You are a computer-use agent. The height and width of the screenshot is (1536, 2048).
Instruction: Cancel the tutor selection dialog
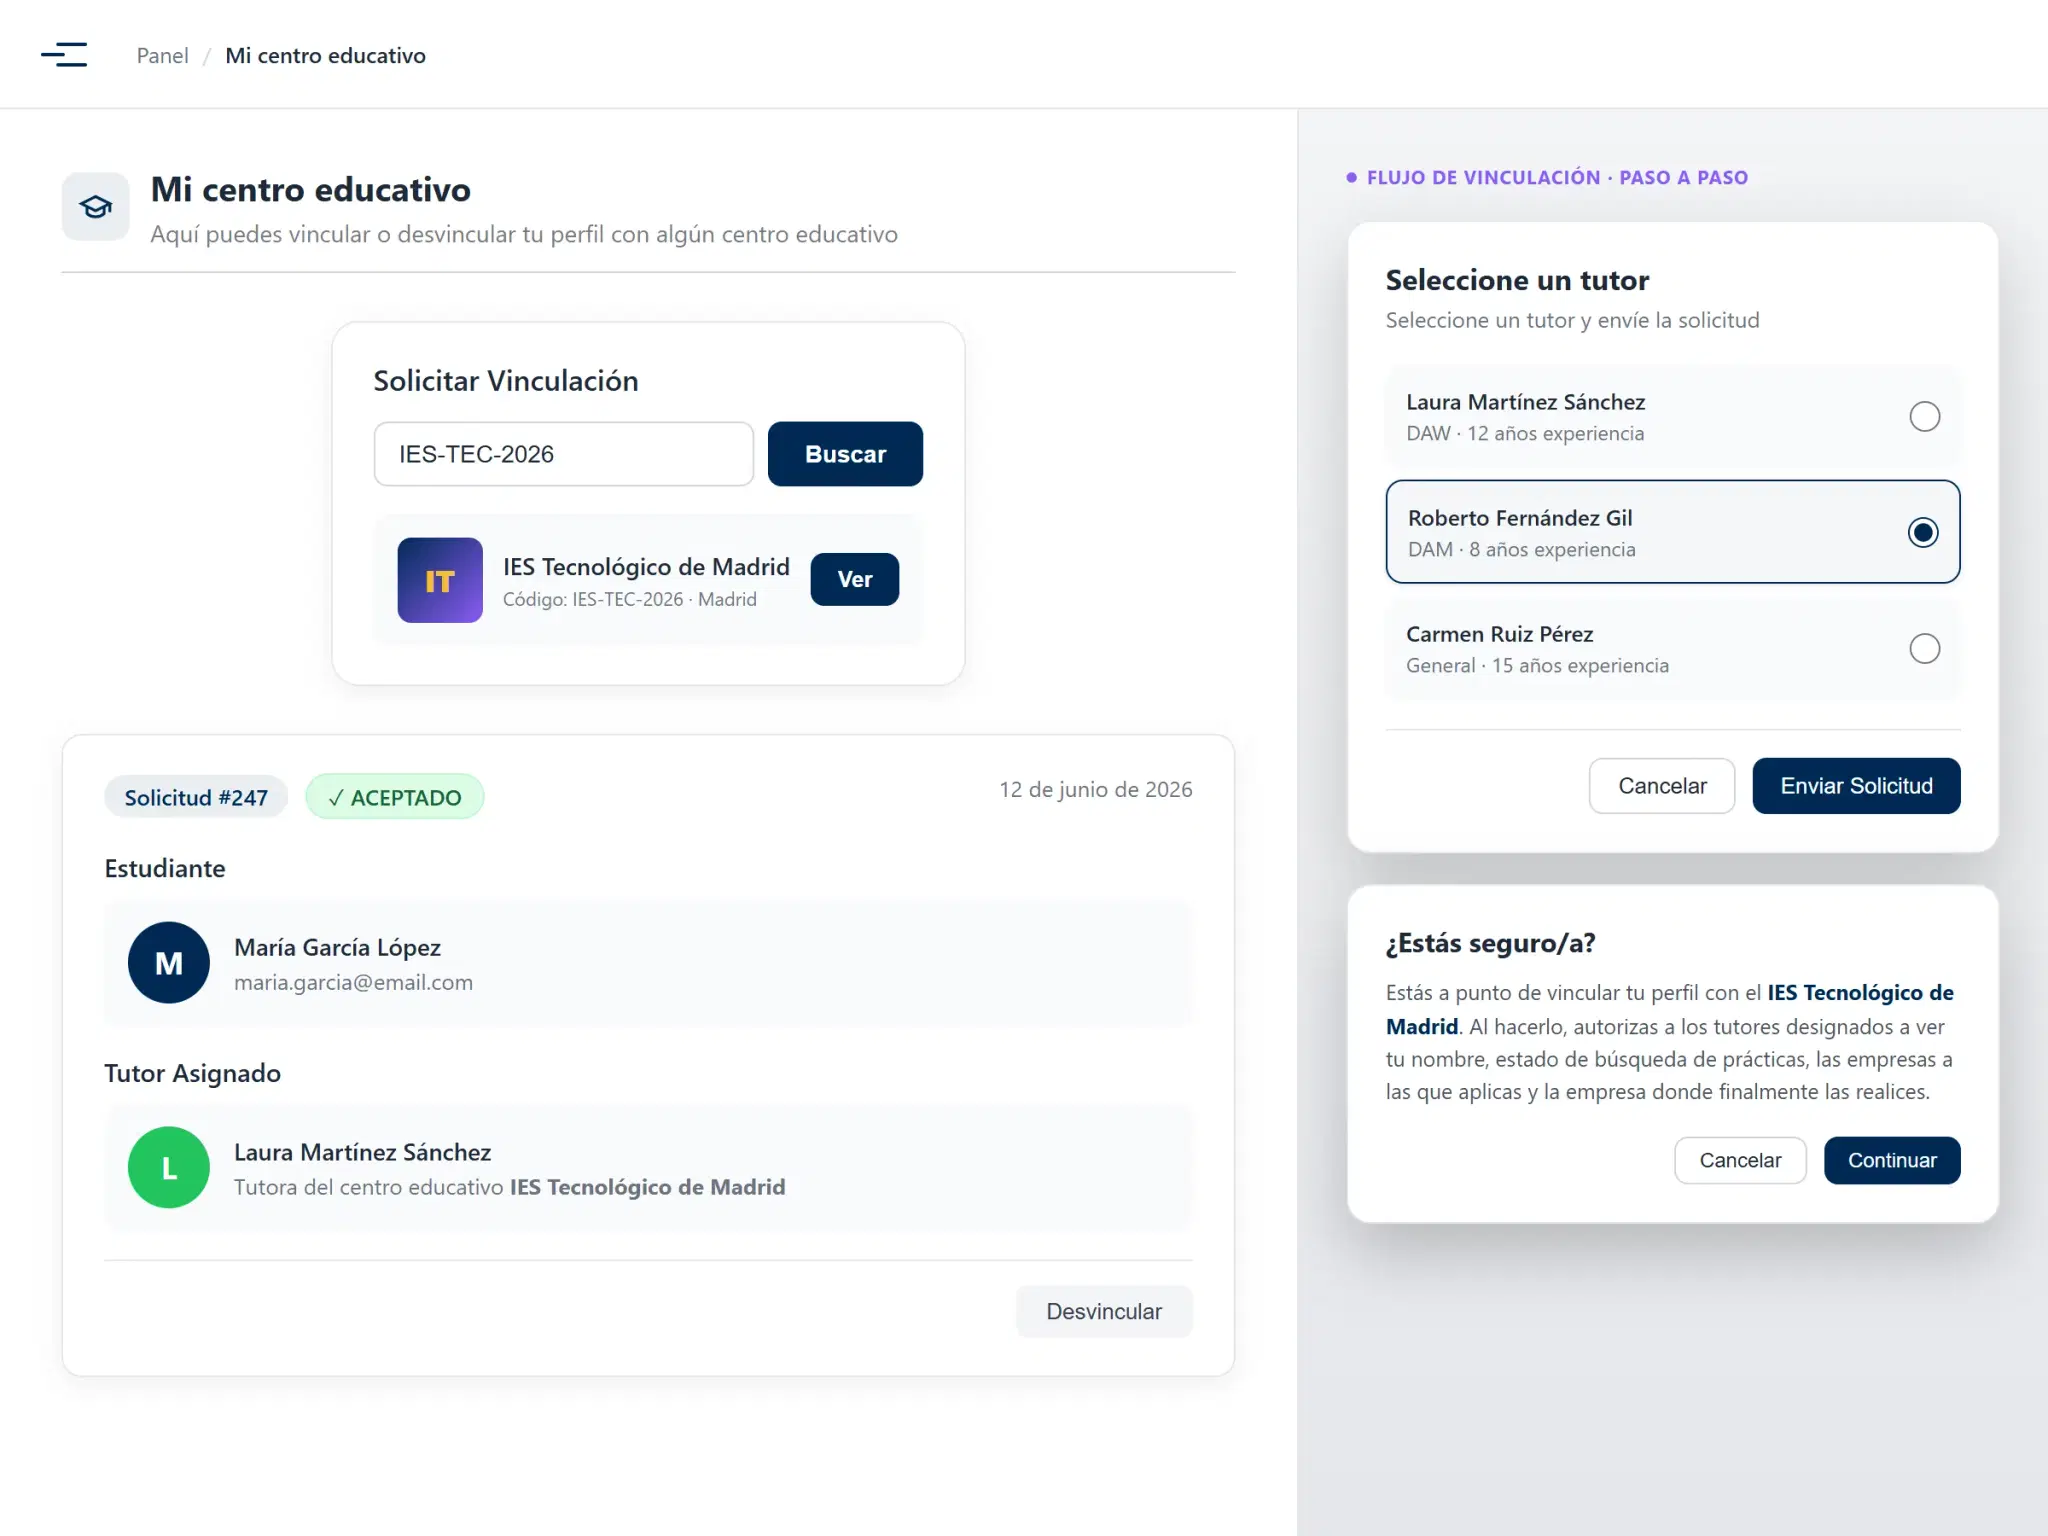tap(1662, 786)
